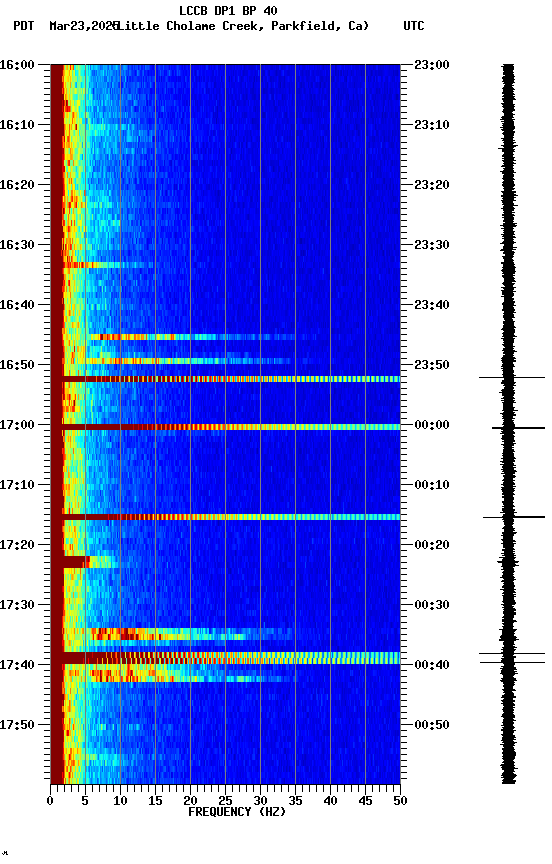The height and width of the screenshot is (864, 552).
Task: Click the '00:30' UTC time label
Action: click(x=432, y=605)
